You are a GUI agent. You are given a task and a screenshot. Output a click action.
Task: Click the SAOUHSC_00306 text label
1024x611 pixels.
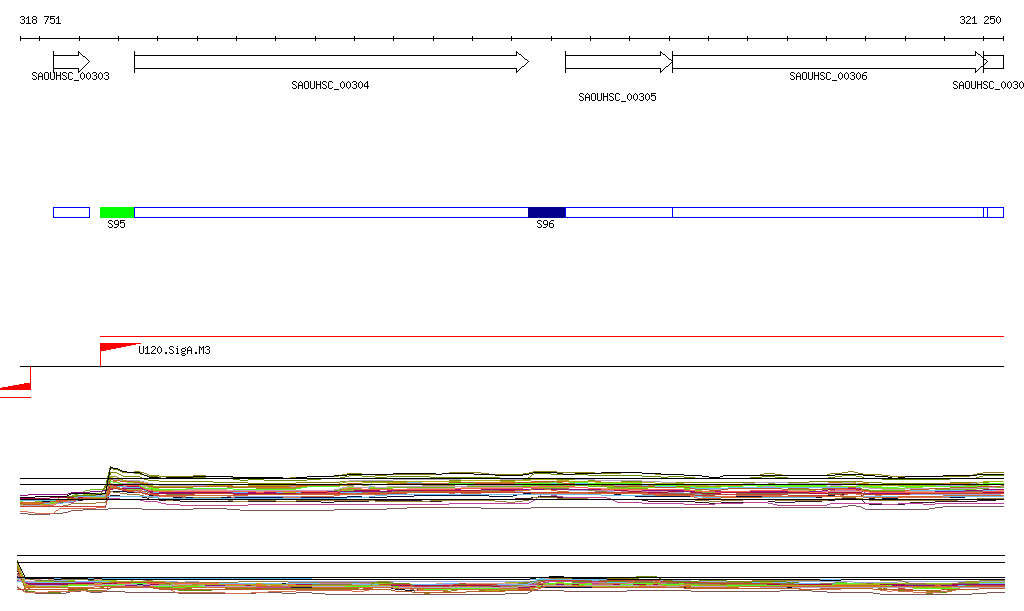point(828,77)
